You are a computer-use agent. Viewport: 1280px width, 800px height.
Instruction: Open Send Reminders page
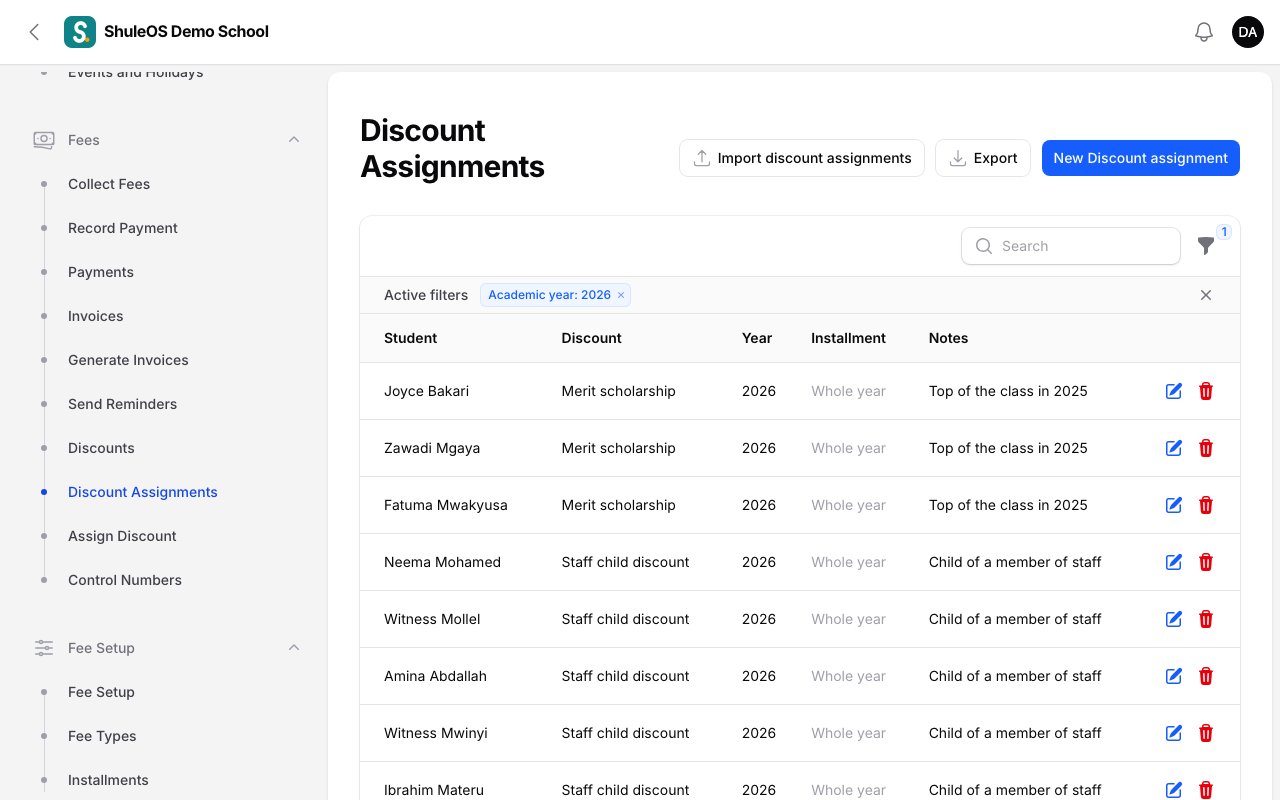tap(122, 404)
